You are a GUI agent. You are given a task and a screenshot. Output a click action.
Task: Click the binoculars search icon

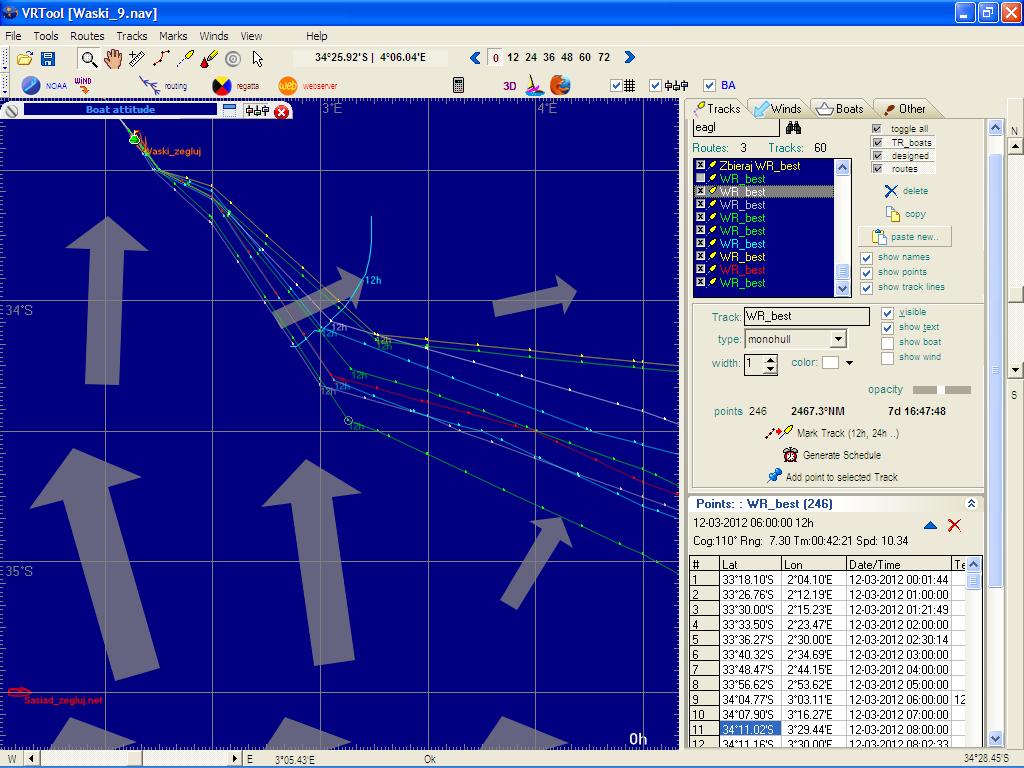[x=793, y=128]
